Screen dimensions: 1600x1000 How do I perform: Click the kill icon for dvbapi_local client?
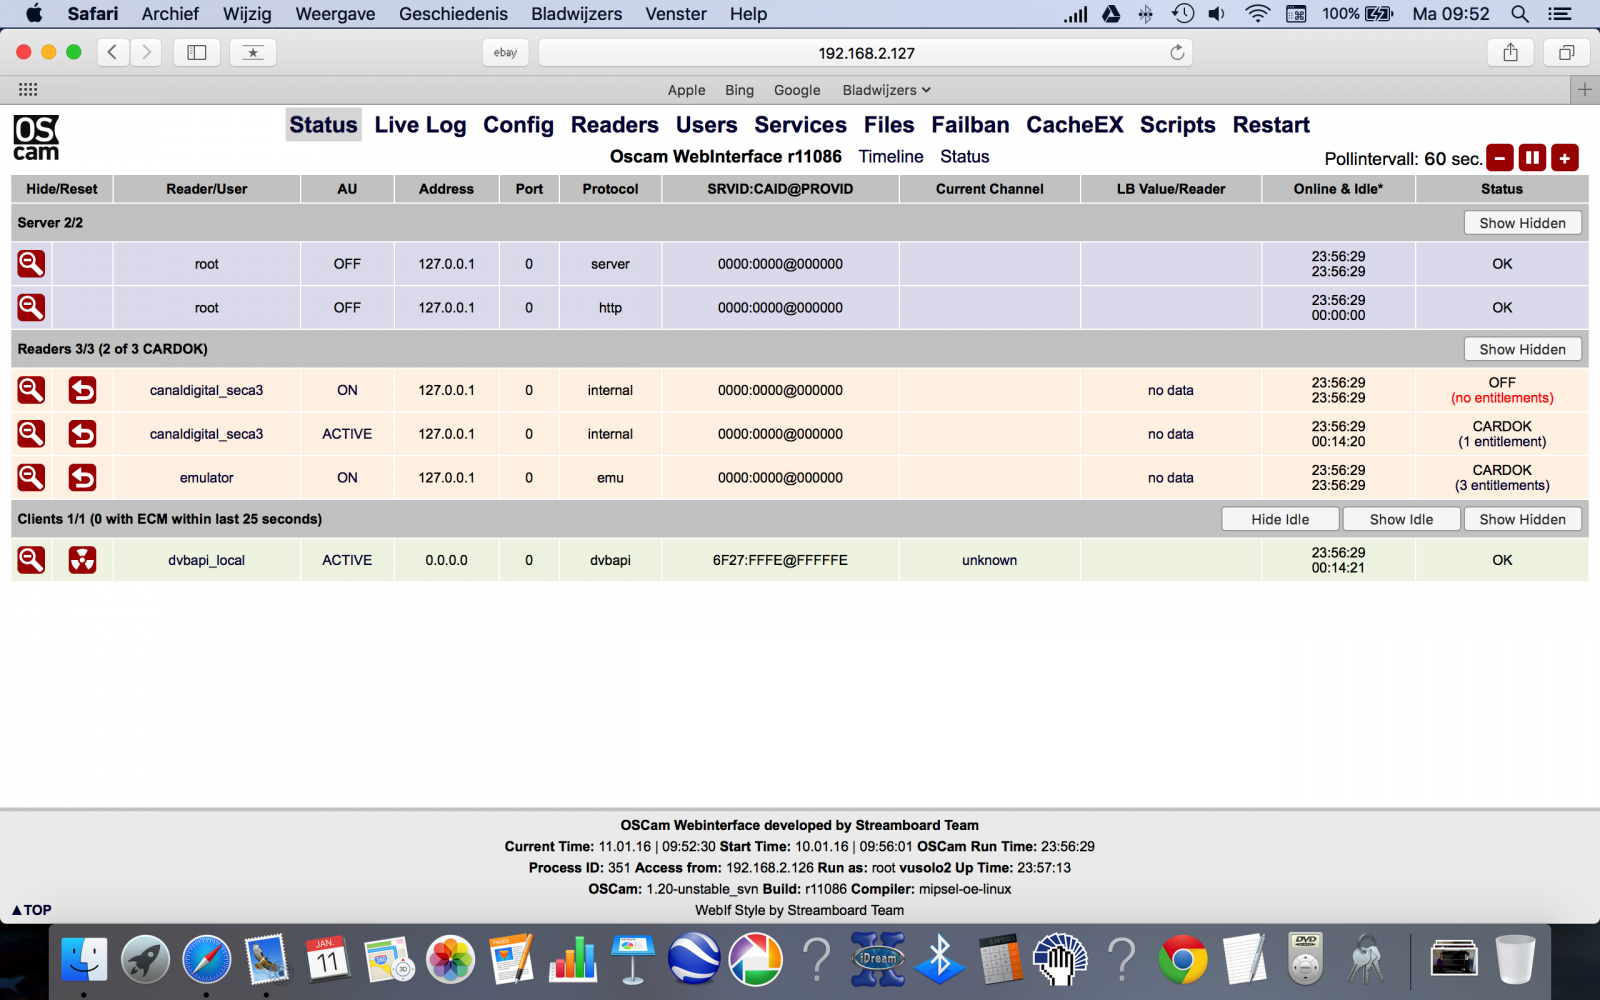(x=82, y=560)
